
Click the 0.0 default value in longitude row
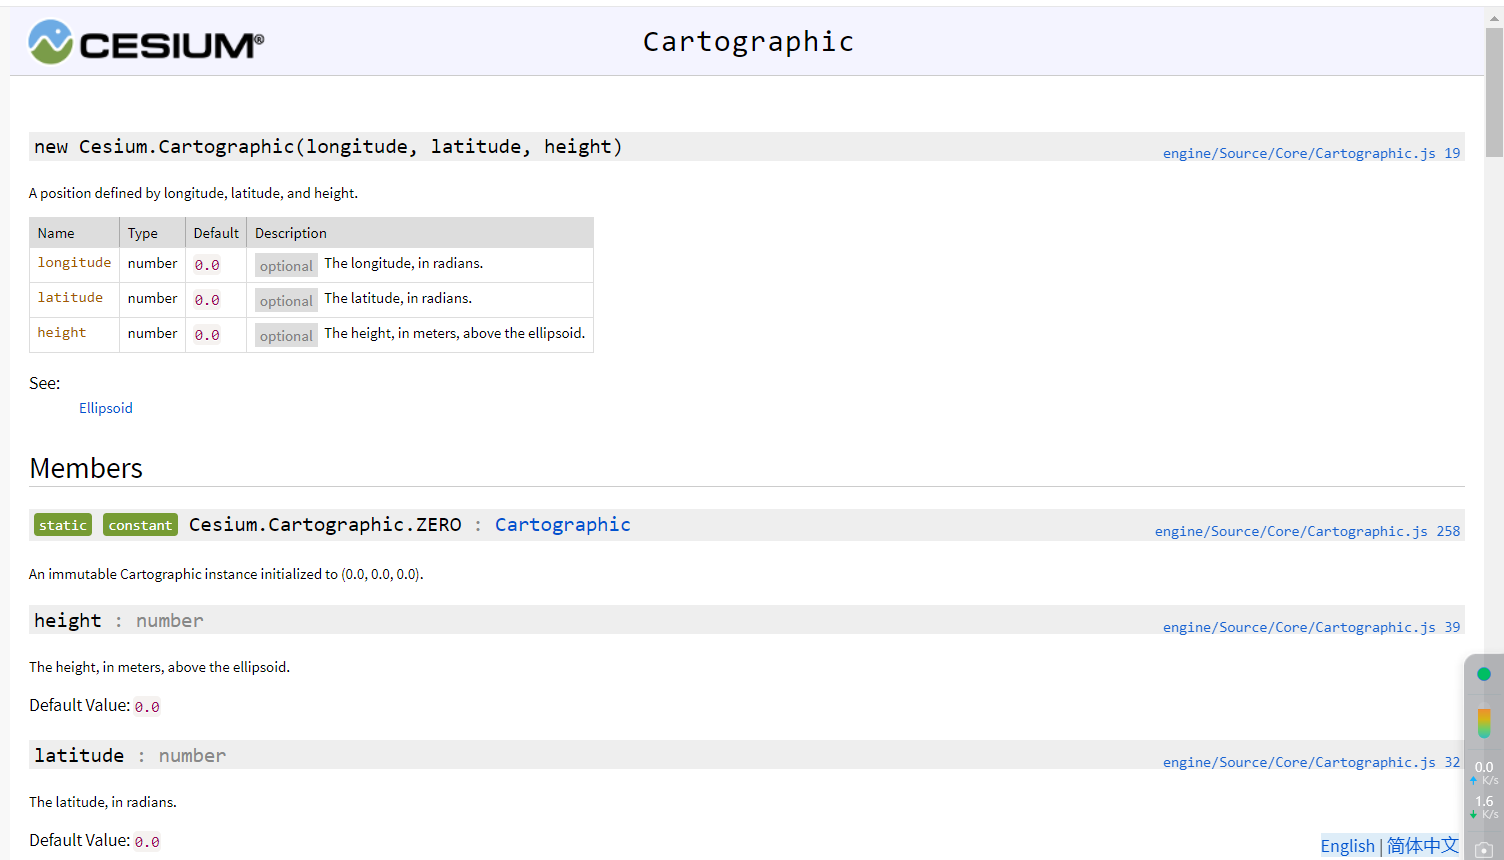pyautogui.click(x=207, y=265)
